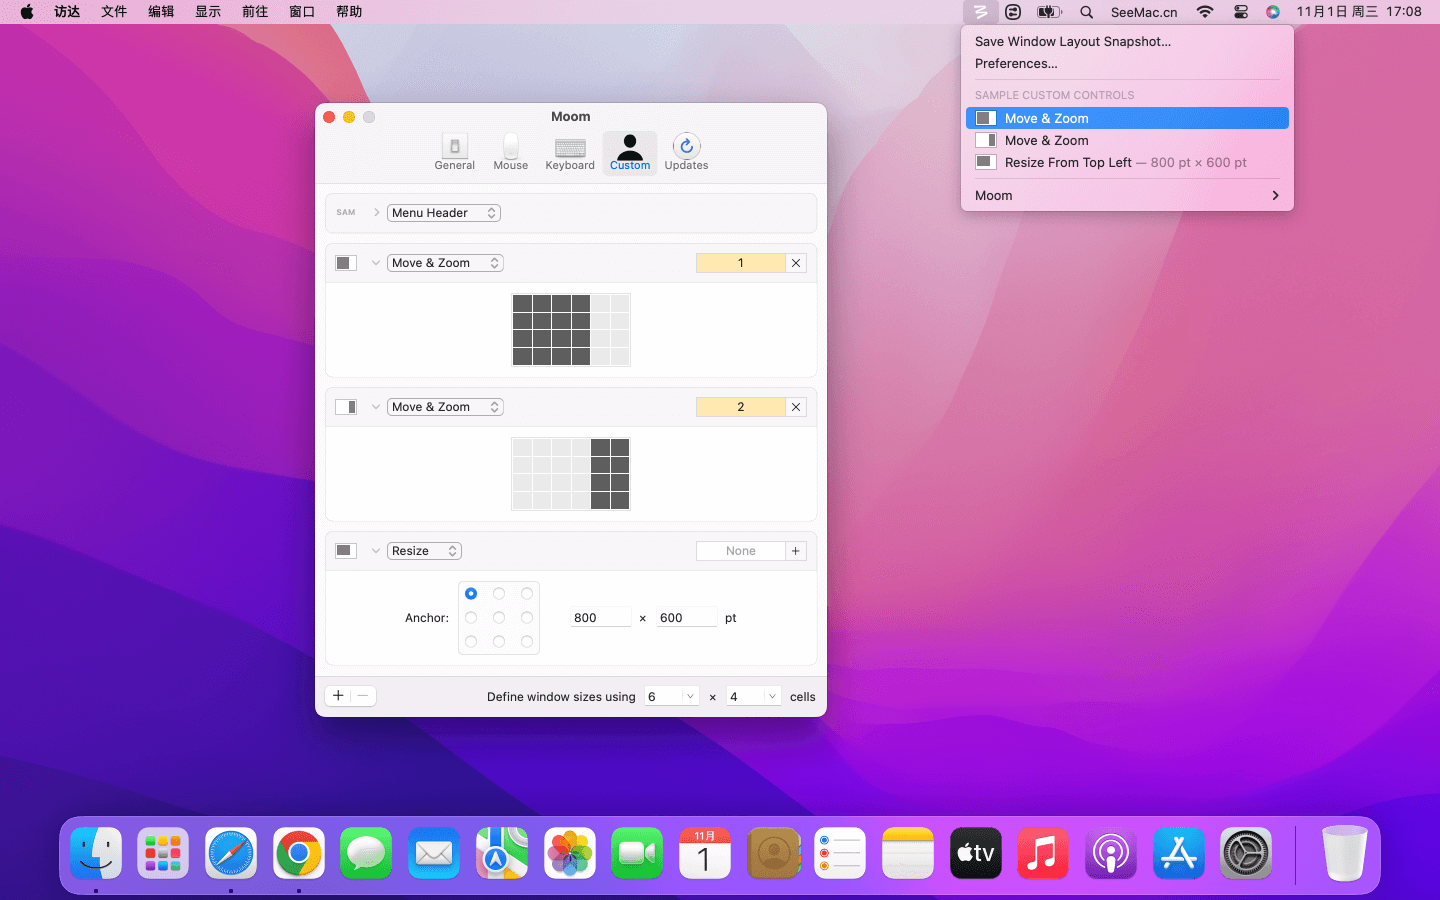Choose Resize From Top Left 800 × 600
Image resolution: width=1440 pixels, height=900 pixels.
[x=1127, y=162]
